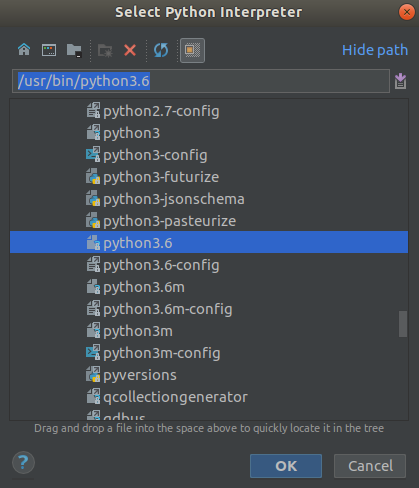
Task: Click the qcollectiongenerator file icon
Action: pos(93,397)
